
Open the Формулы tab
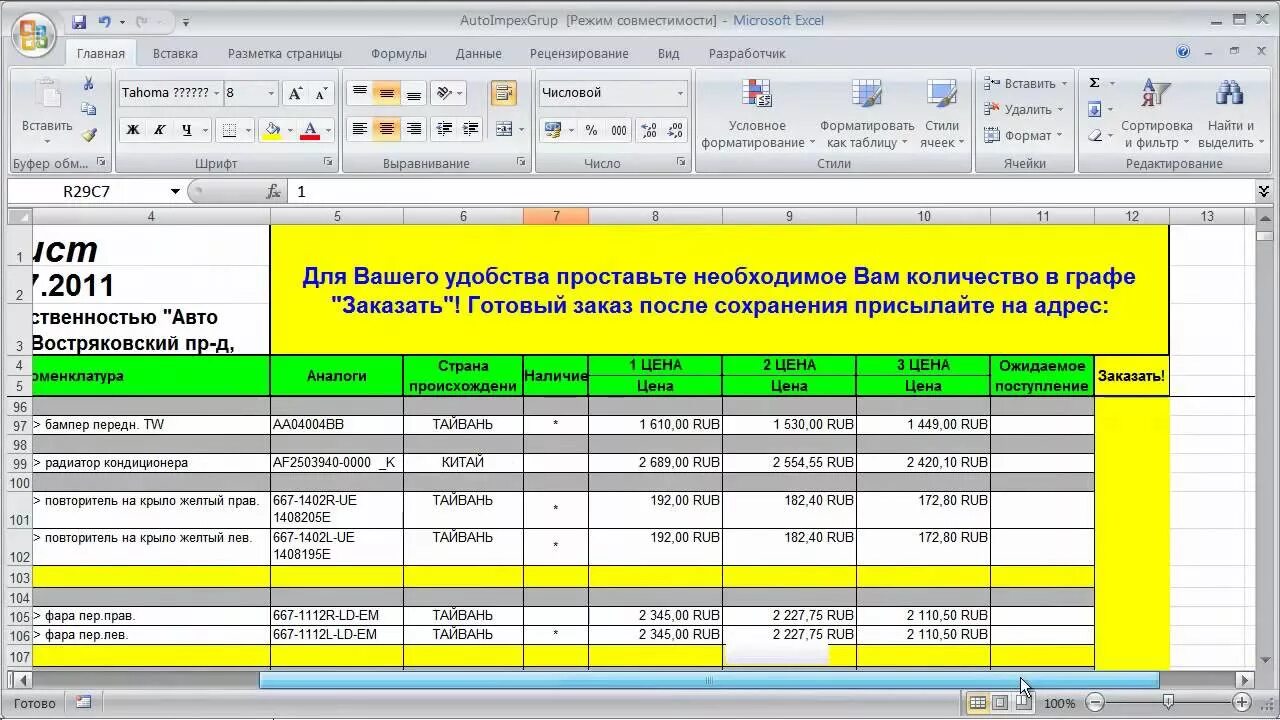coord(399,53)
